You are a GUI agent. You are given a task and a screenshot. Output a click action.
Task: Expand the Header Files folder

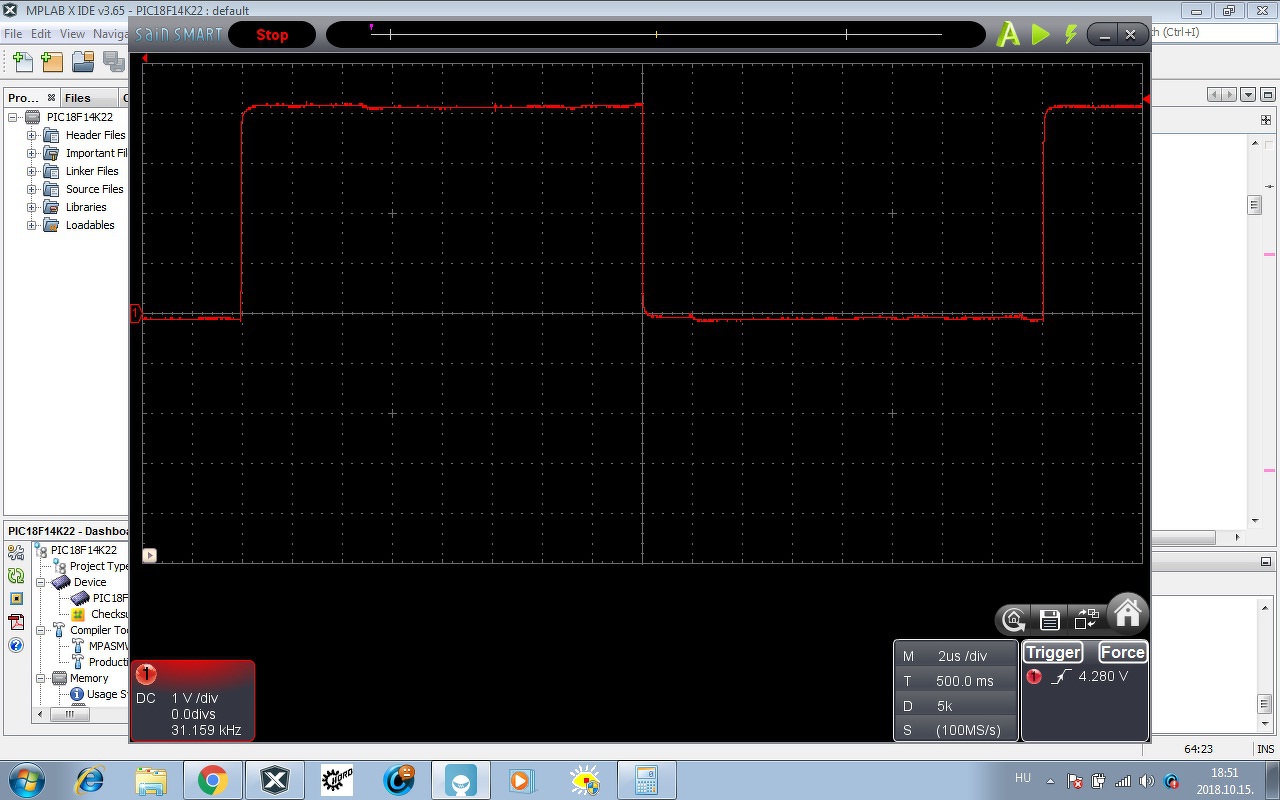(x=32, y=135)
